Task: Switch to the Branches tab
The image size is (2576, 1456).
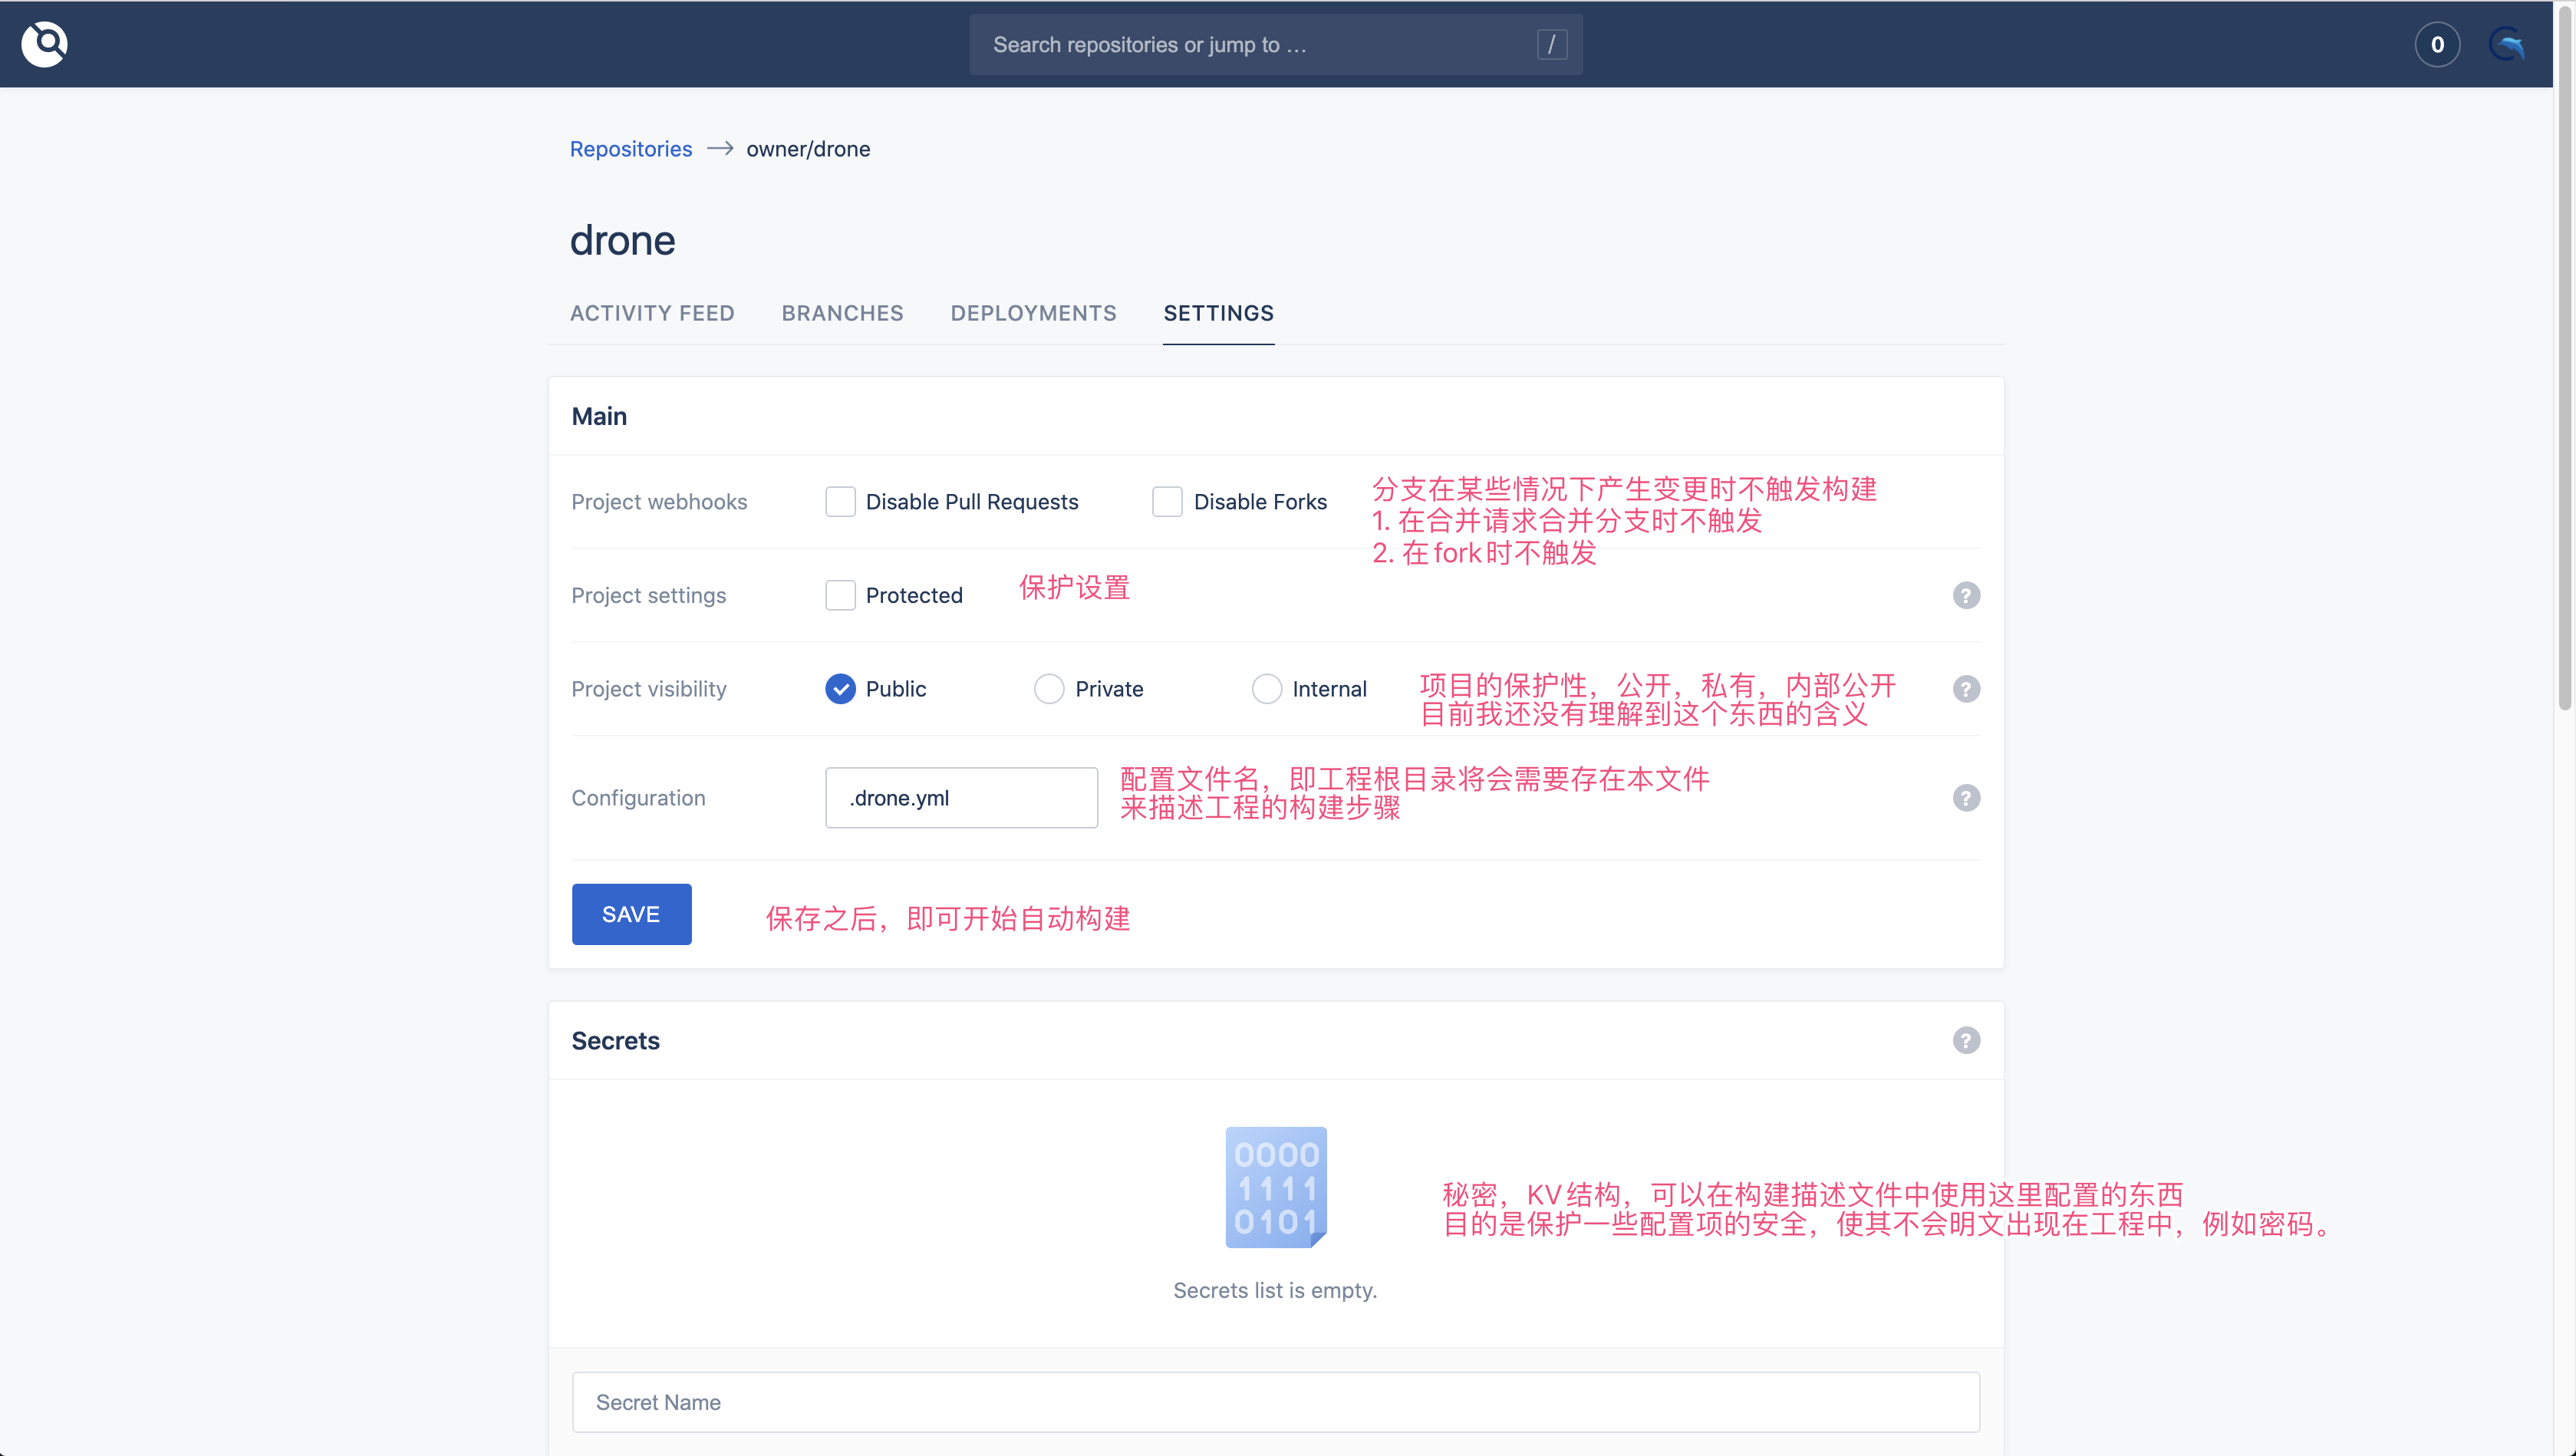Action: coord(842,313)
